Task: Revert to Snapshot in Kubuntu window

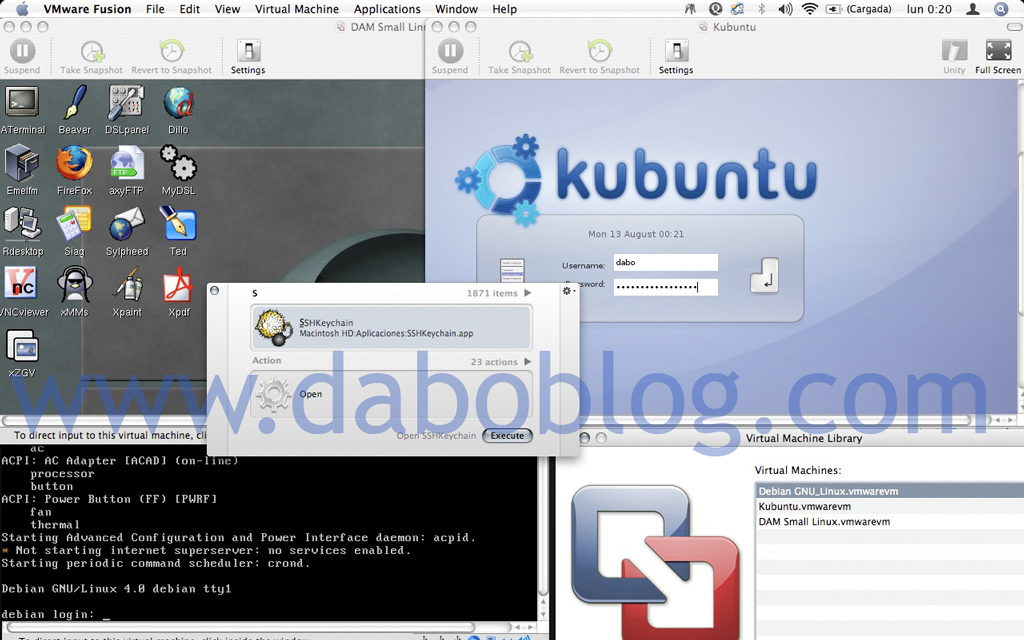Action: (x=600, y=57)
